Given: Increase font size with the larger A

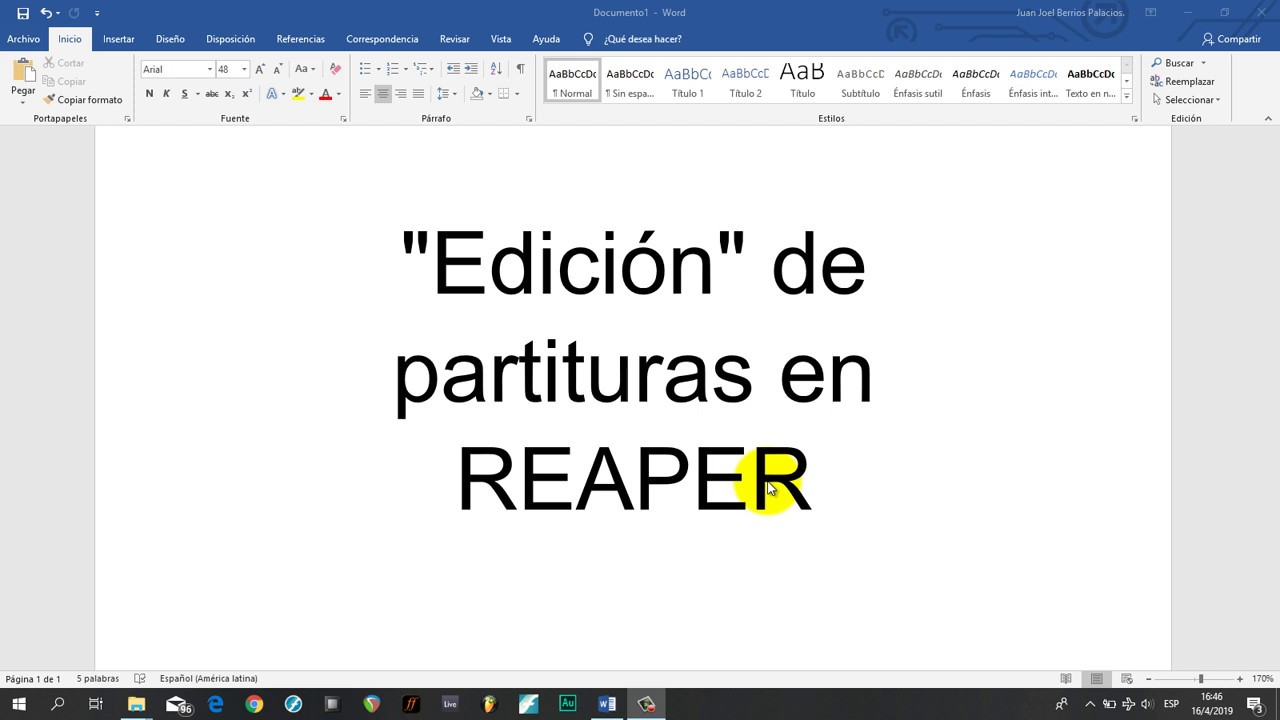Looking at the screenshot, I should point(260,69).
